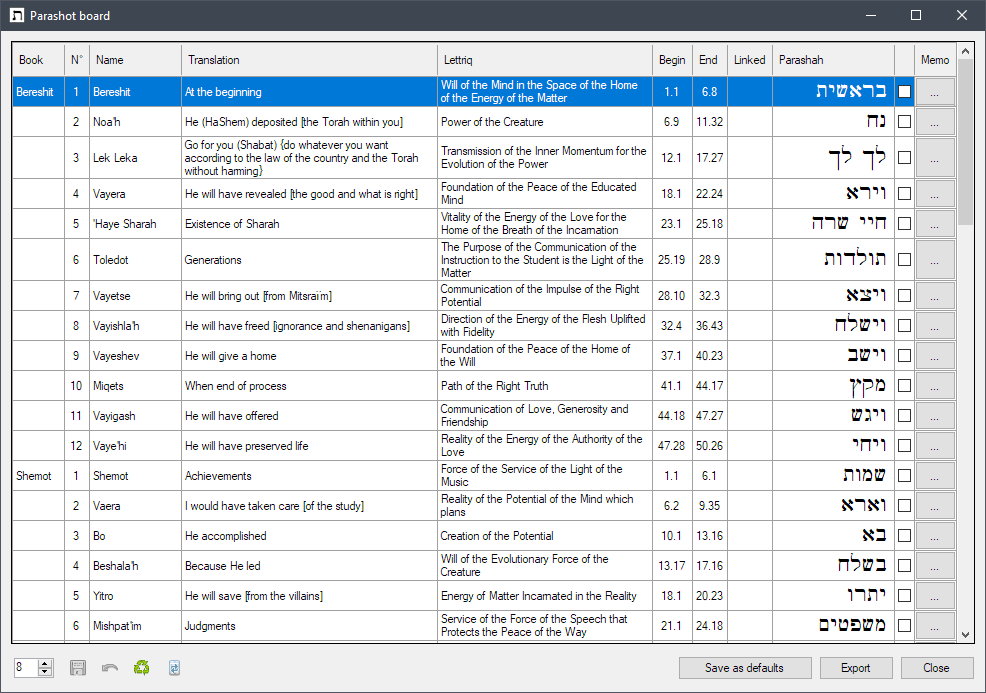This screenshot has width=986, height=693.
Task: Click the translation cell reading Judgments
Action: [309, 626]
